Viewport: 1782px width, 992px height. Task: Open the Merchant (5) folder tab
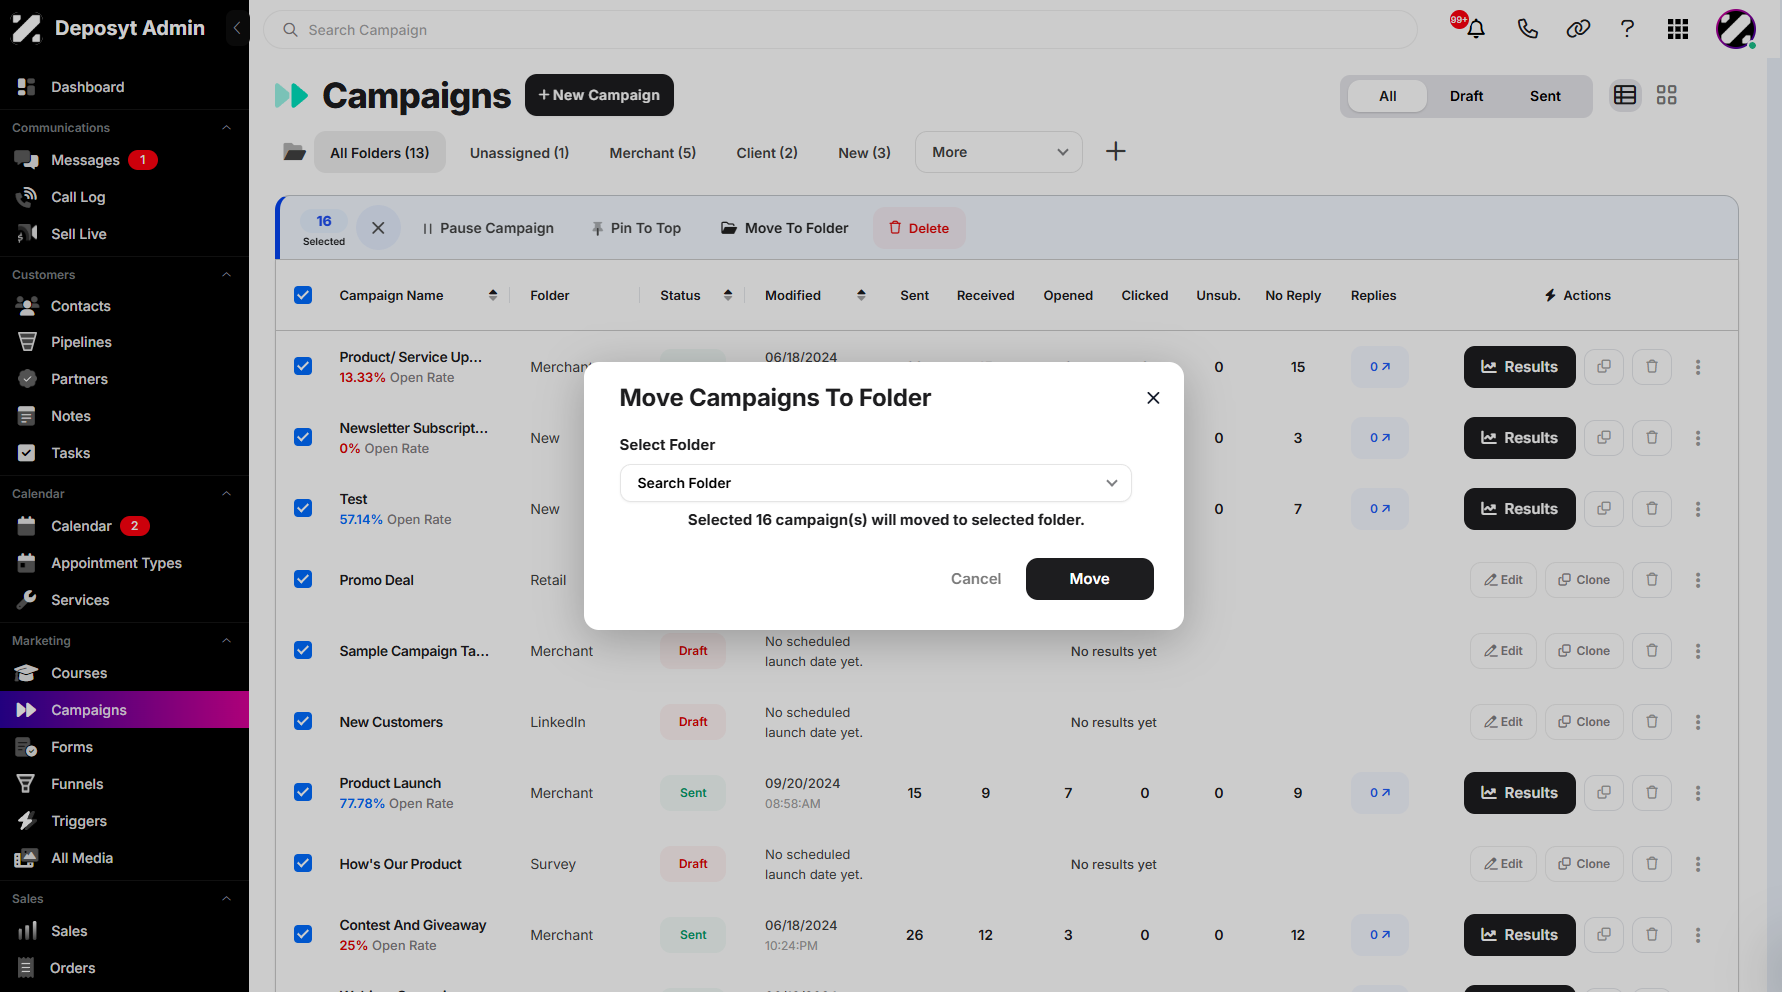tap(653, 153)
